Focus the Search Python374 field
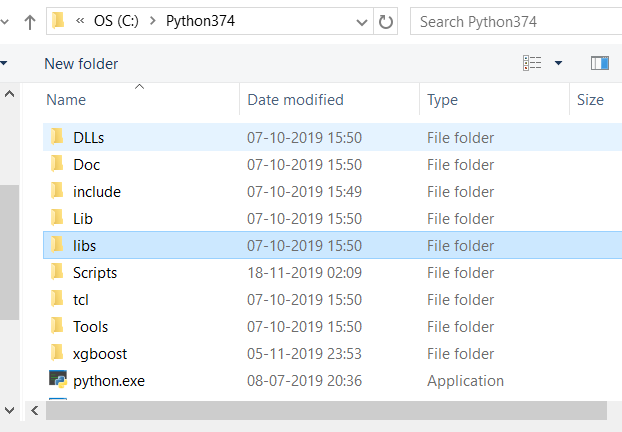622x432 pixels. [x=516, y=21]
